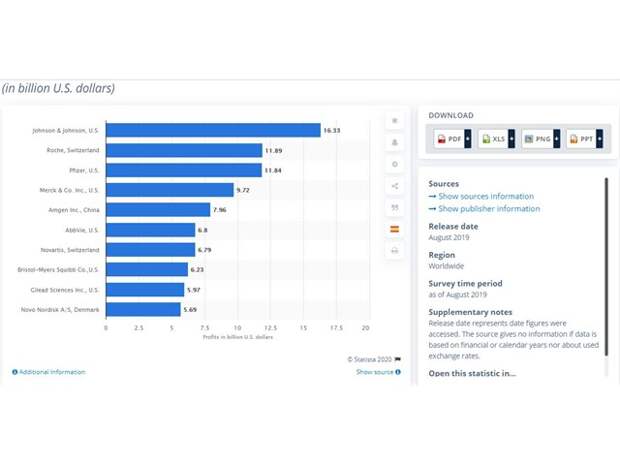
Task: Click the info panel vertical scrollbar
Action: pos(606,268)
